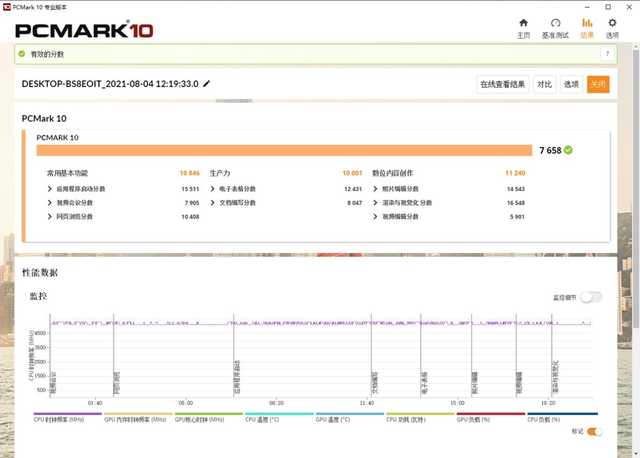The image size is (640, 458).
Task: Expand the score row showing 7 905
Action: [123, 203]
